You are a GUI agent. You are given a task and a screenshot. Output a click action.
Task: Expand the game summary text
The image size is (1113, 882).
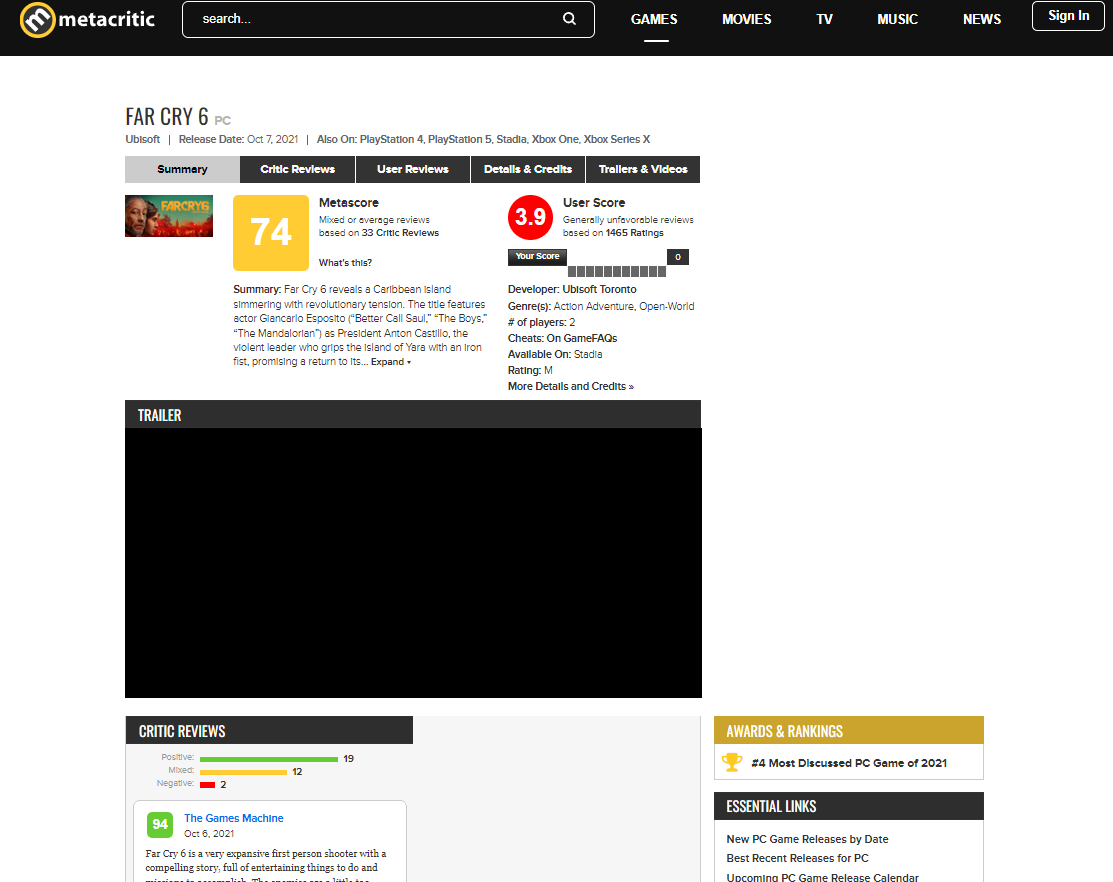tap(390, 362)
